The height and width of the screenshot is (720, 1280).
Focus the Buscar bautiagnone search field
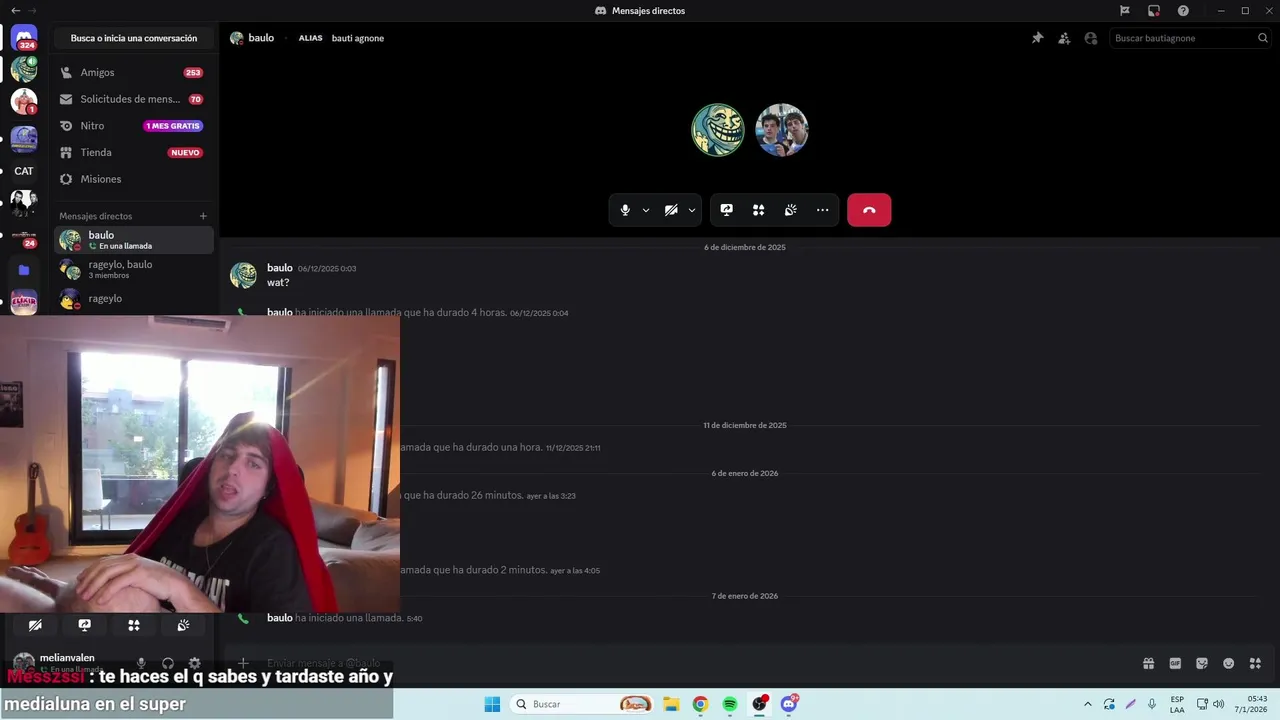click(x=1190, y=38)
